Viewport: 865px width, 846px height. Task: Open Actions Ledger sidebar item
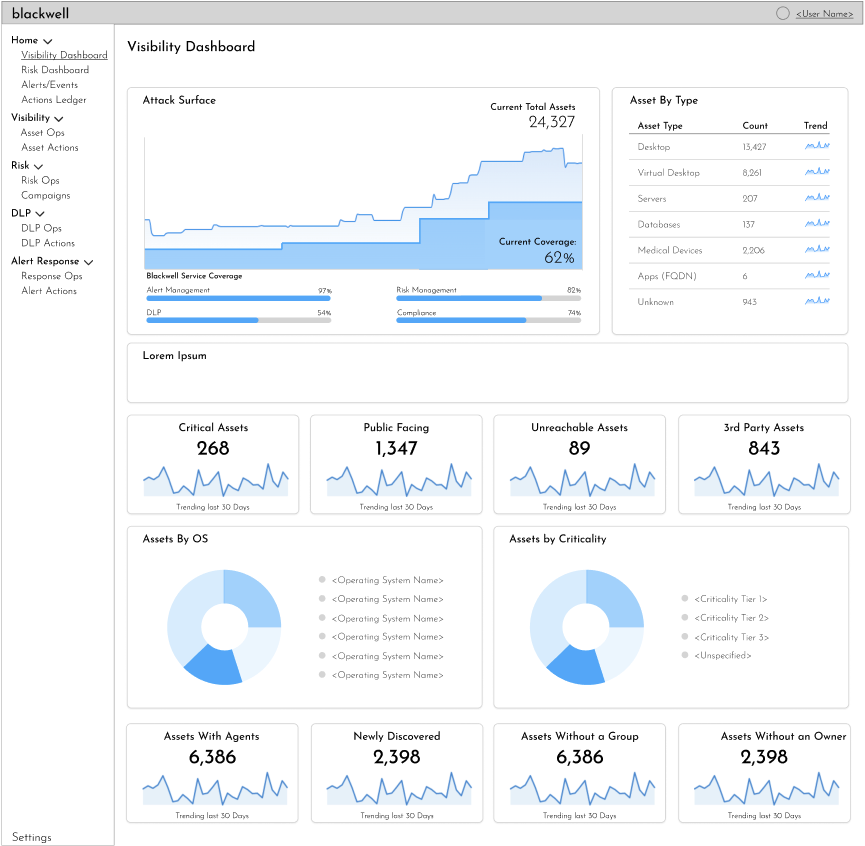[54, 100]
